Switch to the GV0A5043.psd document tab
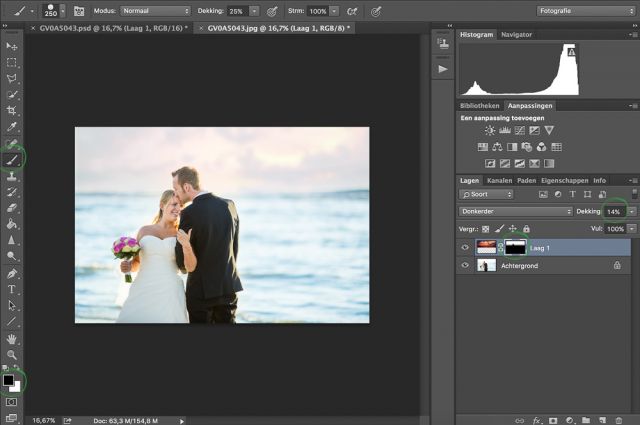 [113, 28]
